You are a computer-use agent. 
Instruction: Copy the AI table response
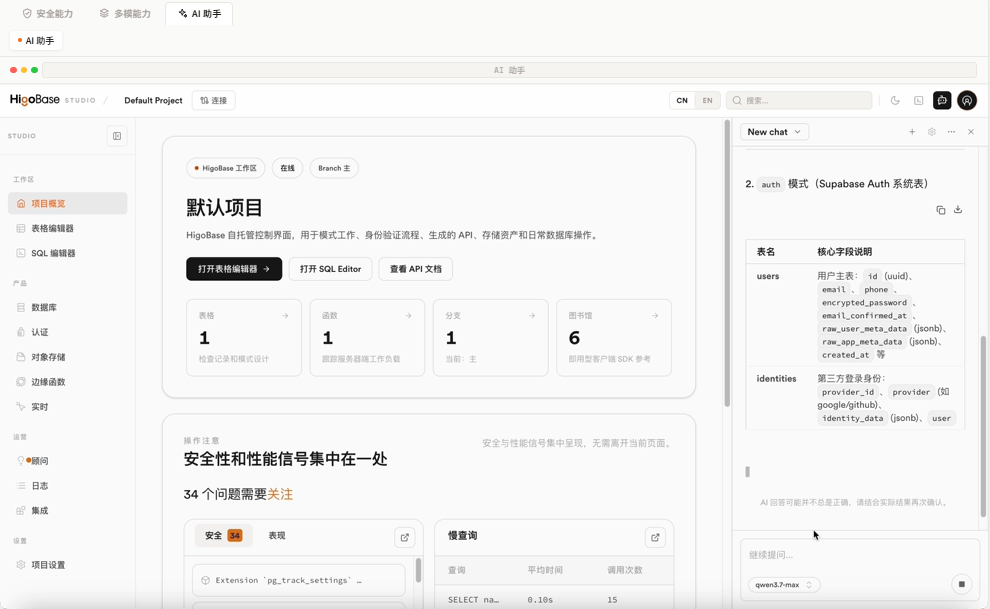[x=941, y=210]
